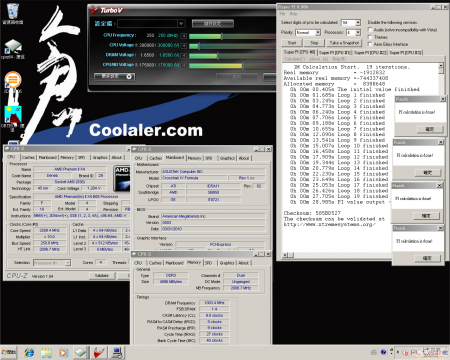Click the Crosshair IV Formula model field
Viewport: 450px width, 360px height.
tap(194, 178)
